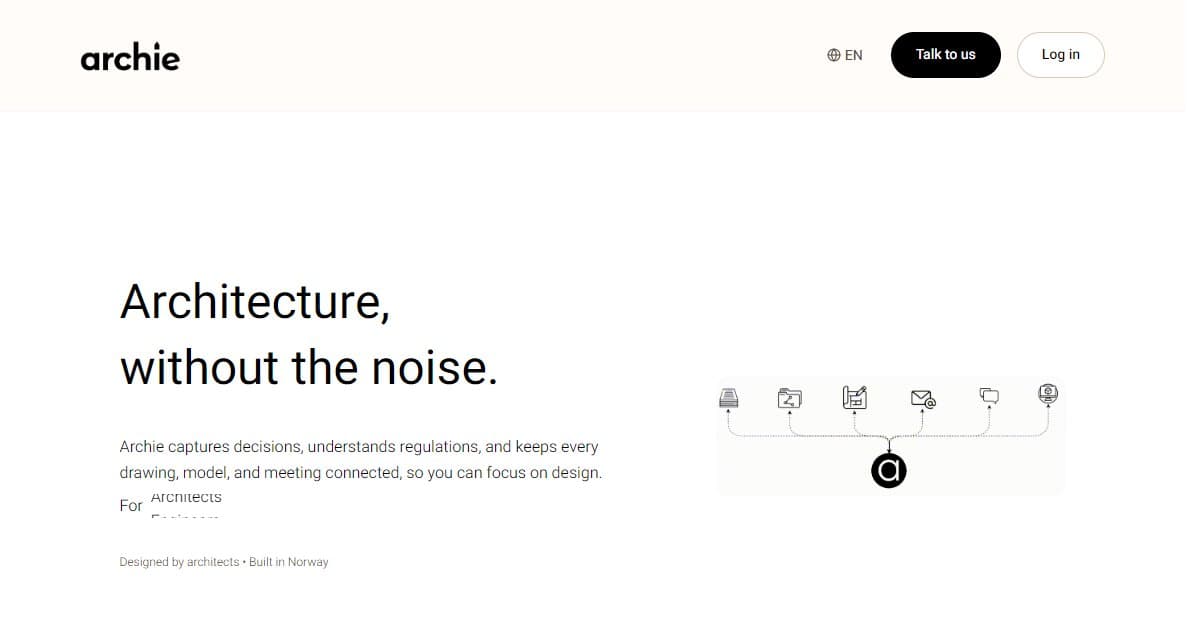Click the black circular archie 'a' logo
Viewport: 1200px width, 630px height.
(888, 471)
